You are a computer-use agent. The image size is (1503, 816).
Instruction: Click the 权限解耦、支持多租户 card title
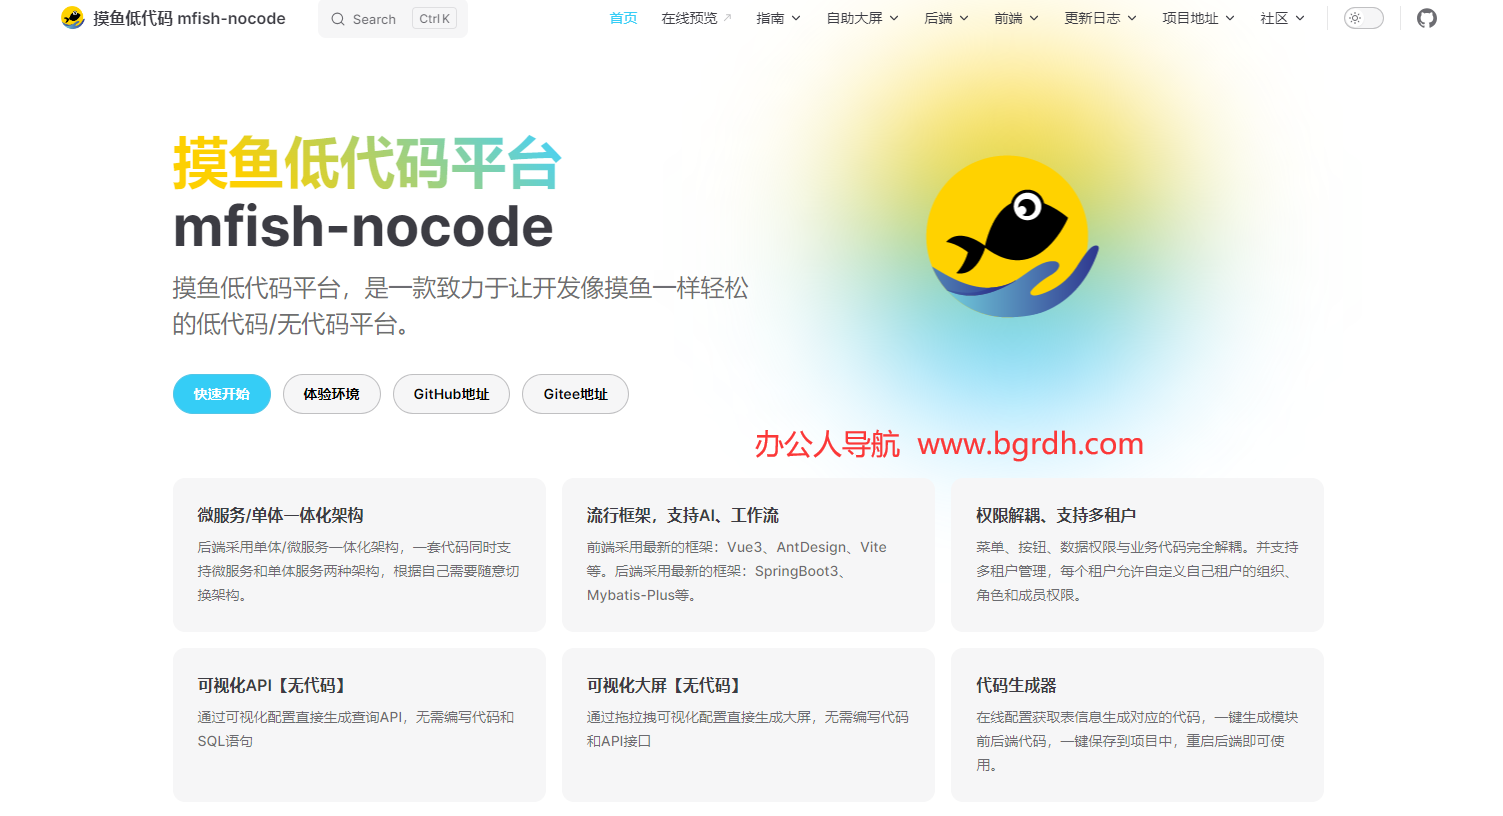coord(1056,515)
